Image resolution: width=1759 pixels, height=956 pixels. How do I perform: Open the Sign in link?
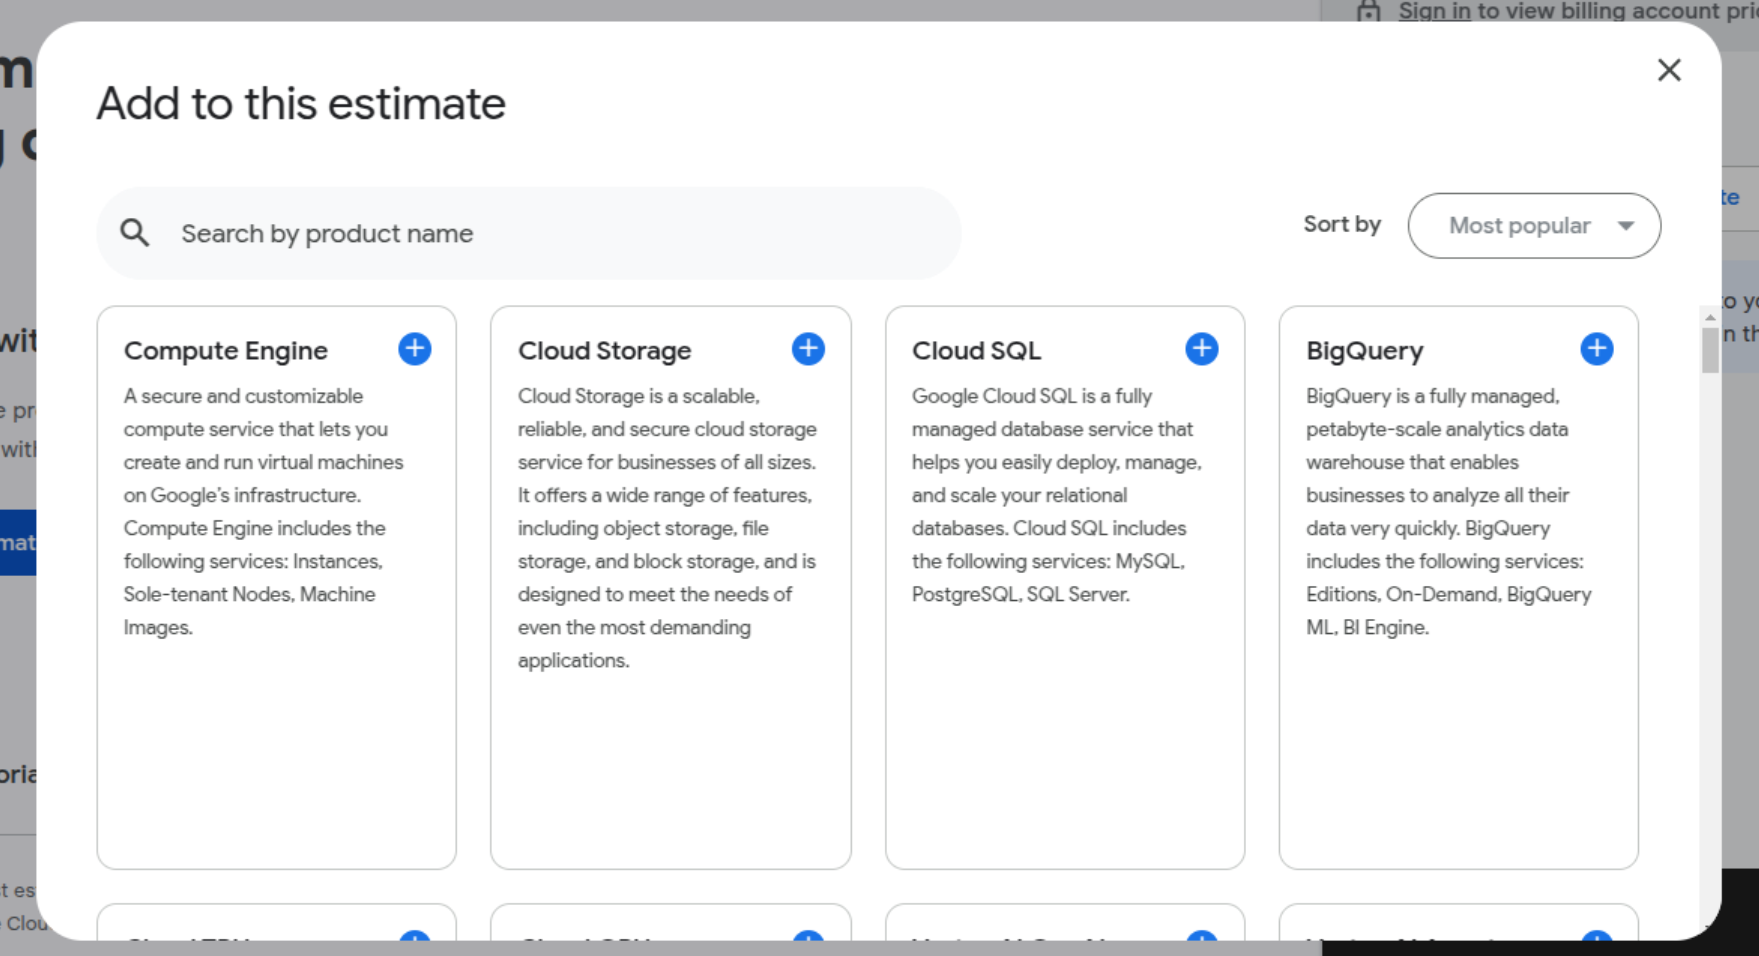1434,11
